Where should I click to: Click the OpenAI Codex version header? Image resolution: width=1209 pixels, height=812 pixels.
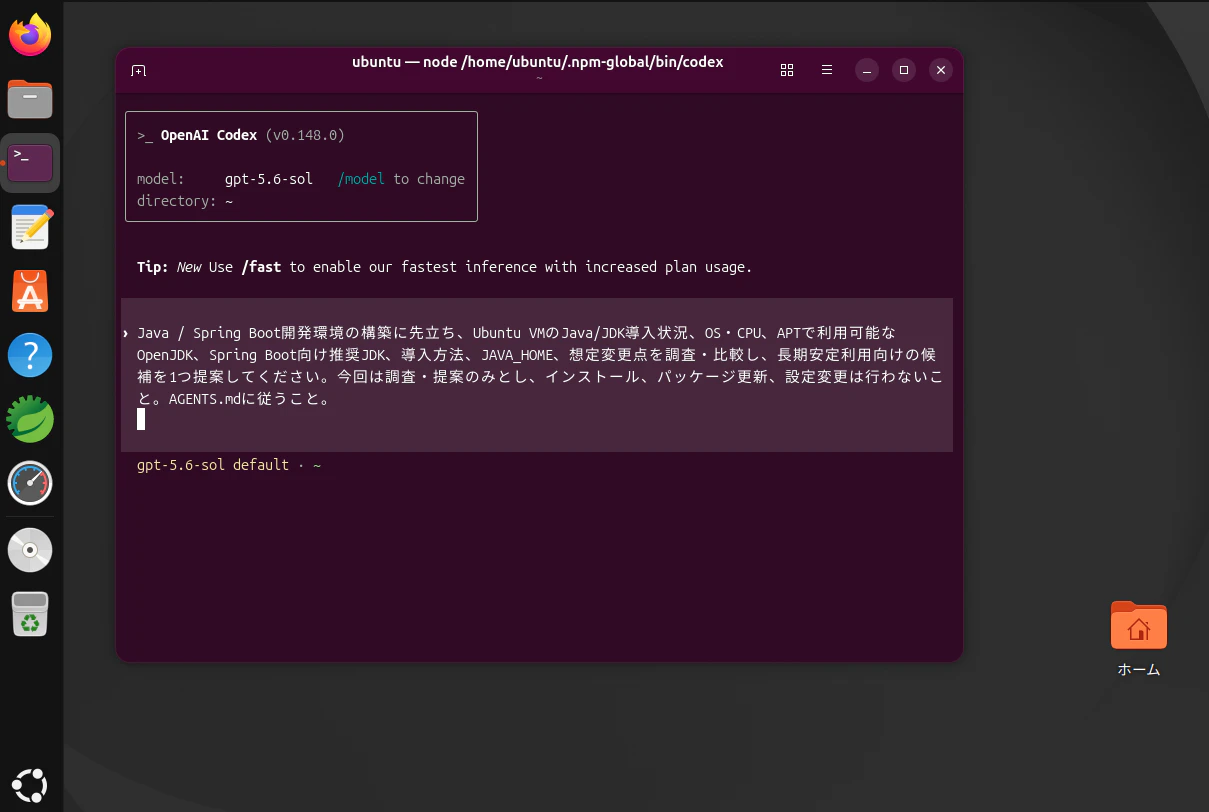click(x=241, y=135)
